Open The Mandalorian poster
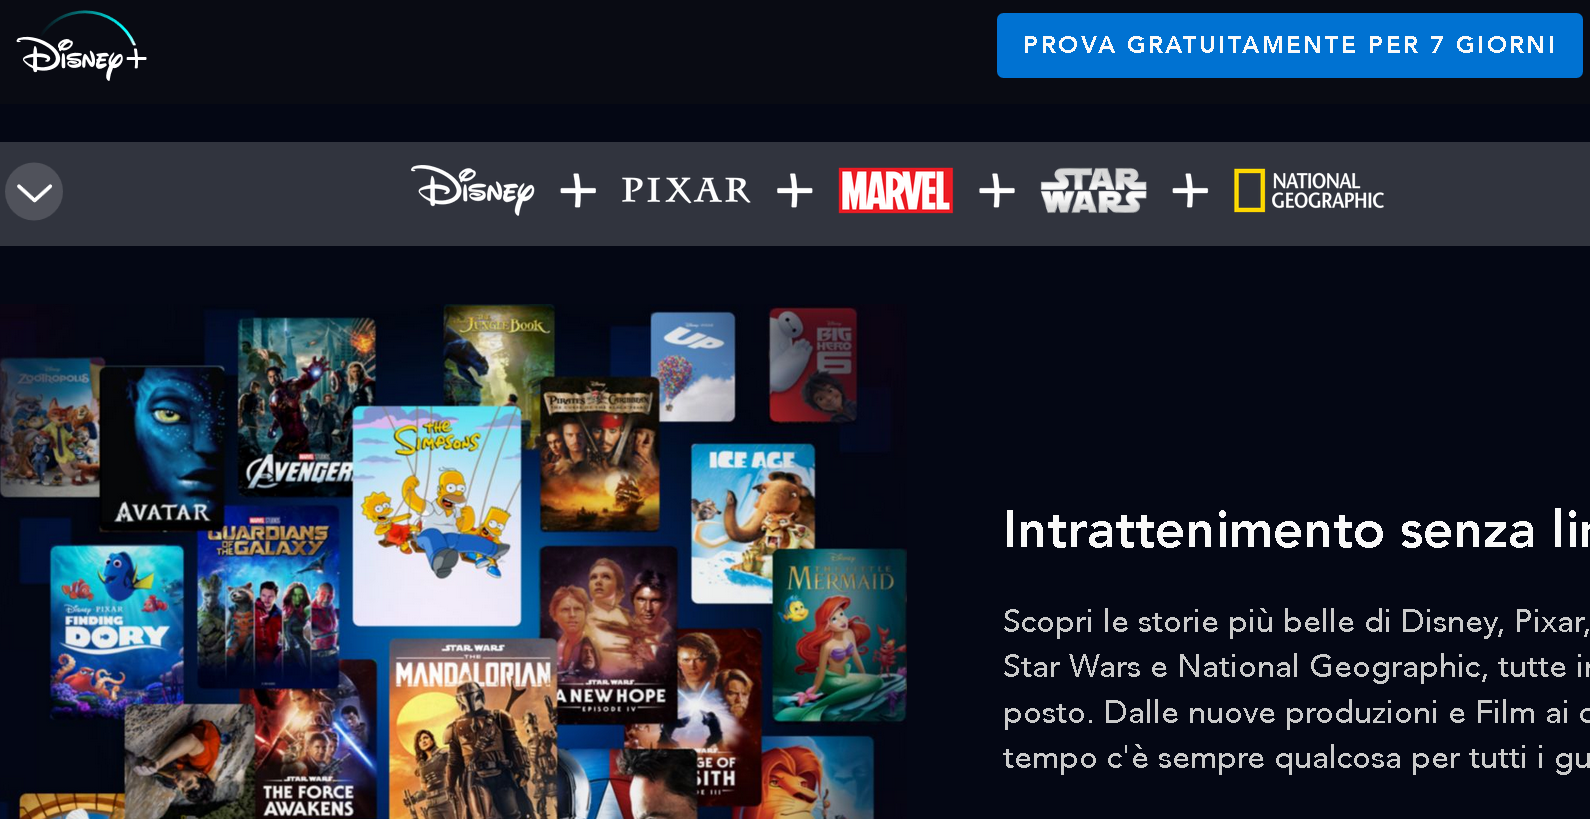1590x819 pixels. pyautogui.click(x=472, y=729)
